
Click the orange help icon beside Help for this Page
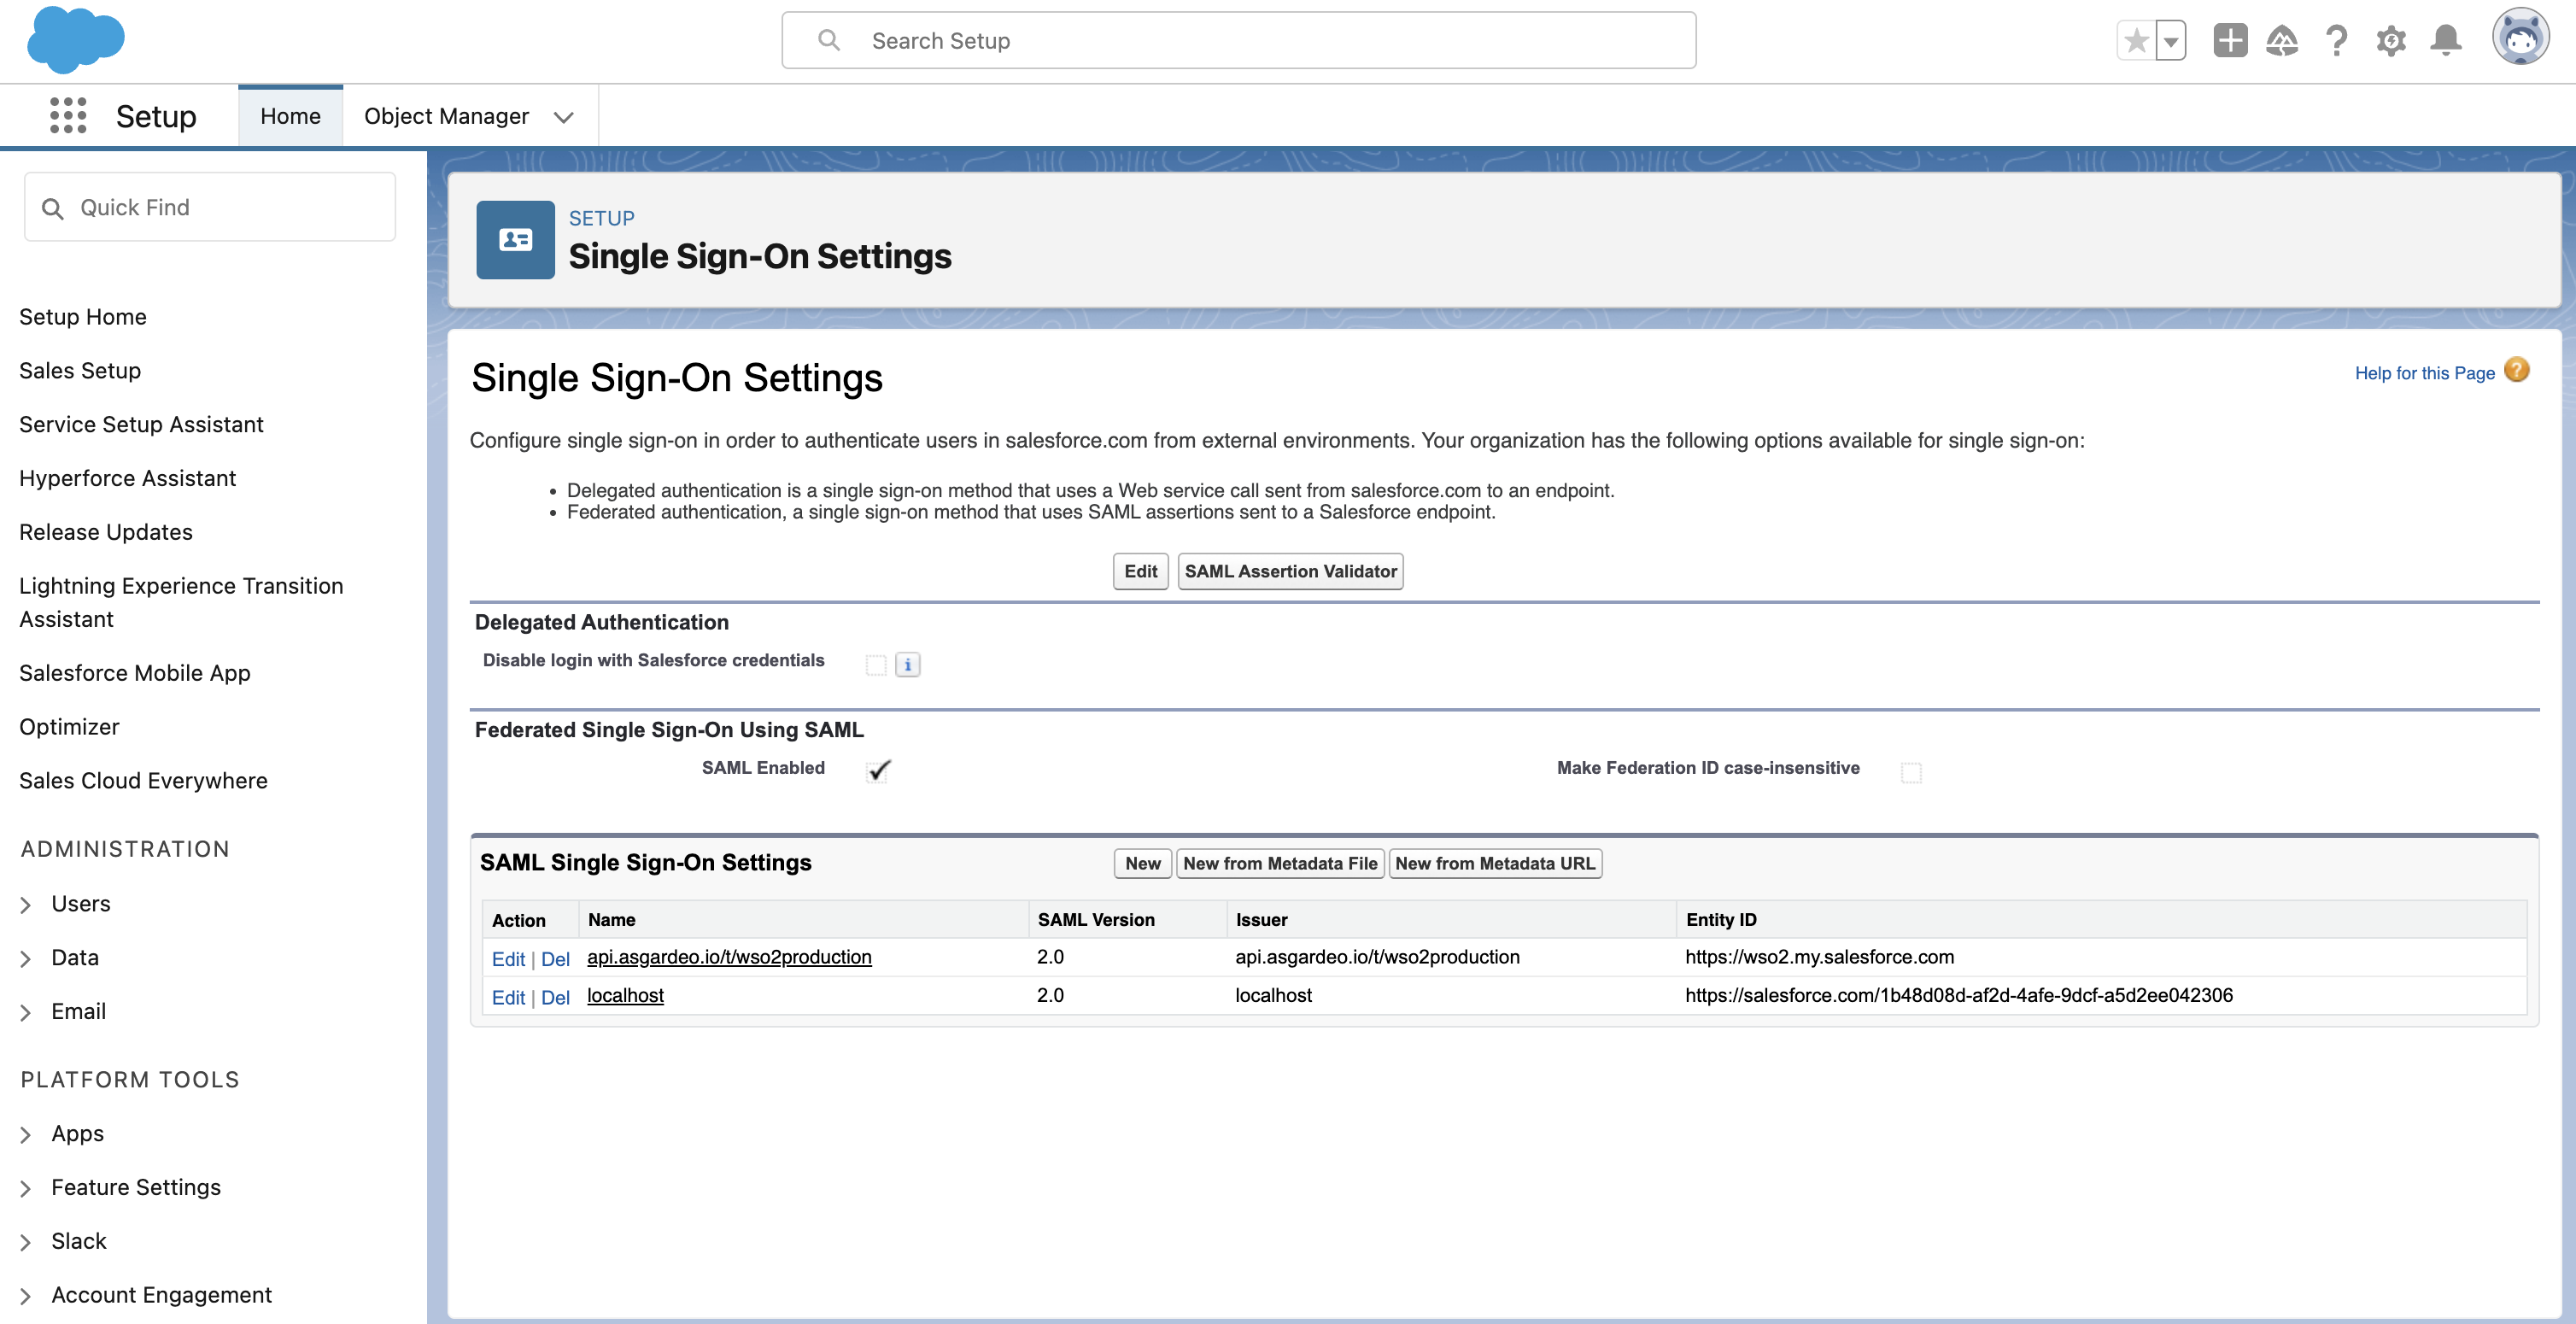pos(2516,371)
